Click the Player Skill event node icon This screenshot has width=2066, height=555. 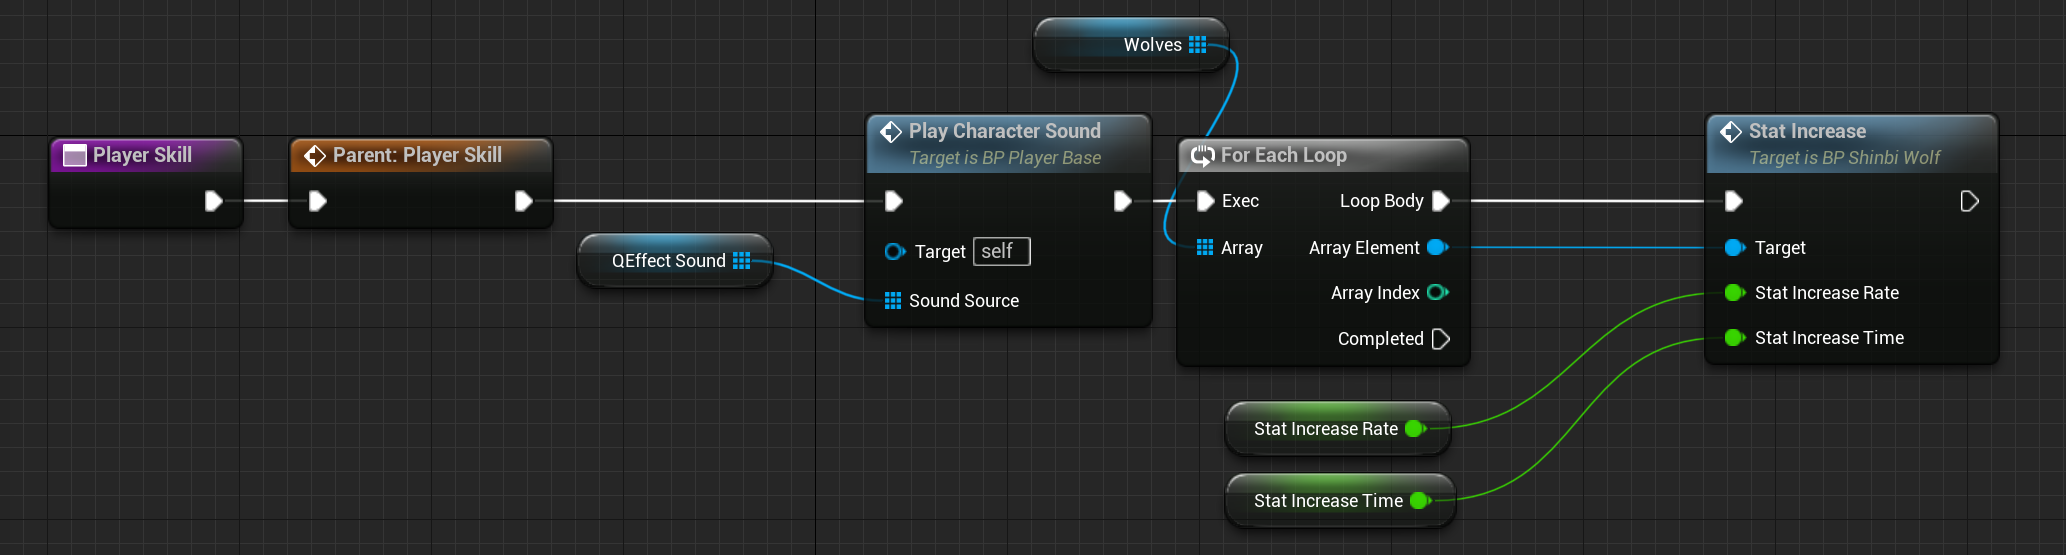75,155
